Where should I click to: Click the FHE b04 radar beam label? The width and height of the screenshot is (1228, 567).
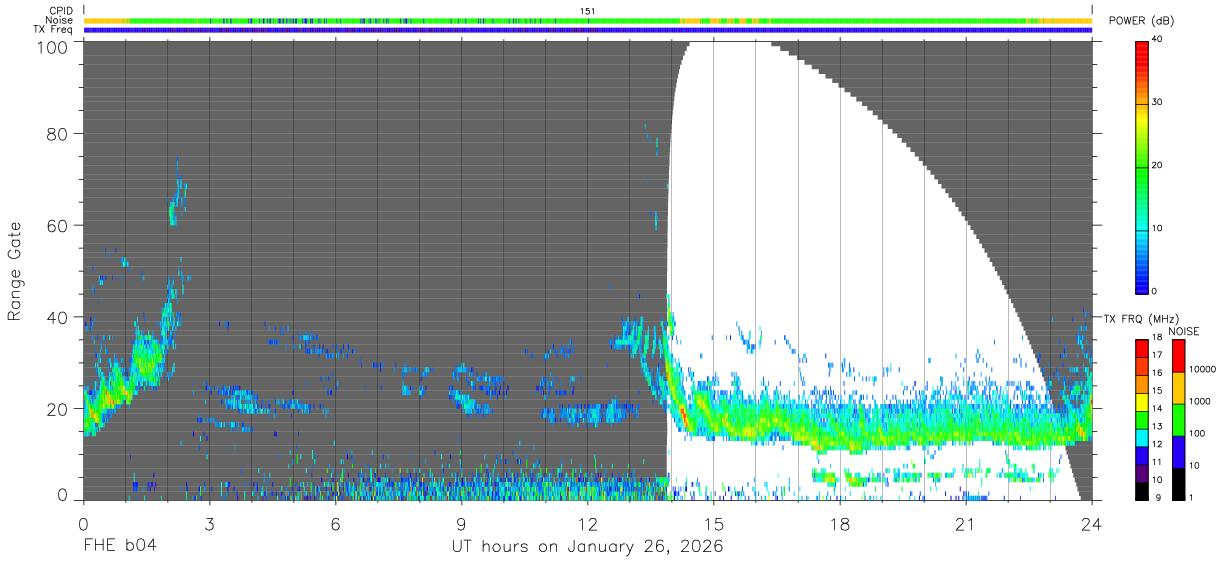click(120, 547)
